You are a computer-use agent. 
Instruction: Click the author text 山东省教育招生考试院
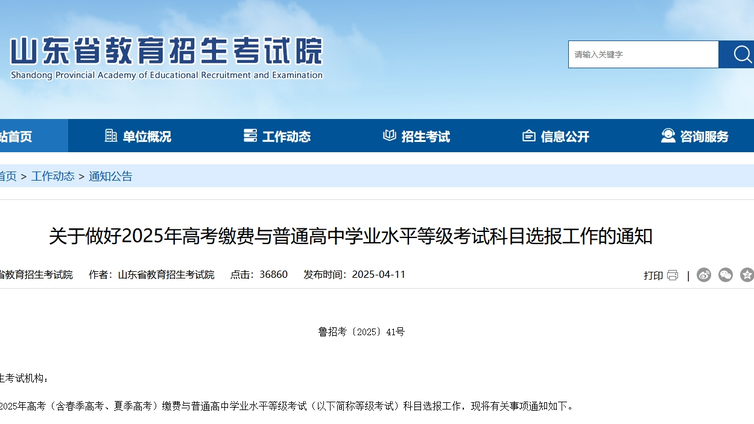coord(166,274)
